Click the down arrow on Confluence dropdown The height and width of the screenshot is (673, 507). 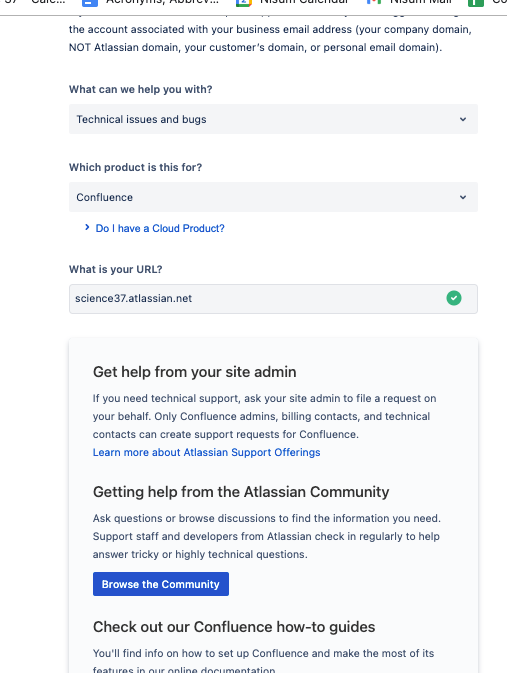tap(463, 197)
